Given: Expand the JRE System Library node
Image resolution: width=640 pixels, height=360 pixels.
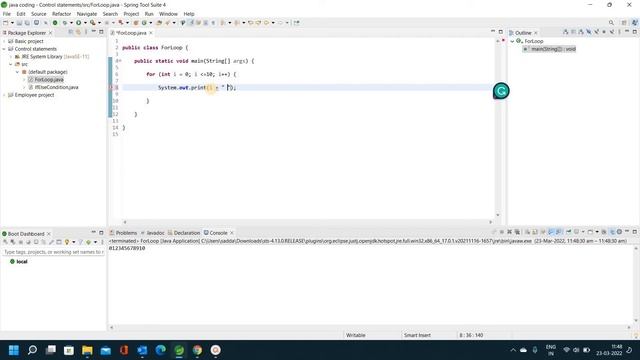Looking at the screenshot, I should click(11, 57).
